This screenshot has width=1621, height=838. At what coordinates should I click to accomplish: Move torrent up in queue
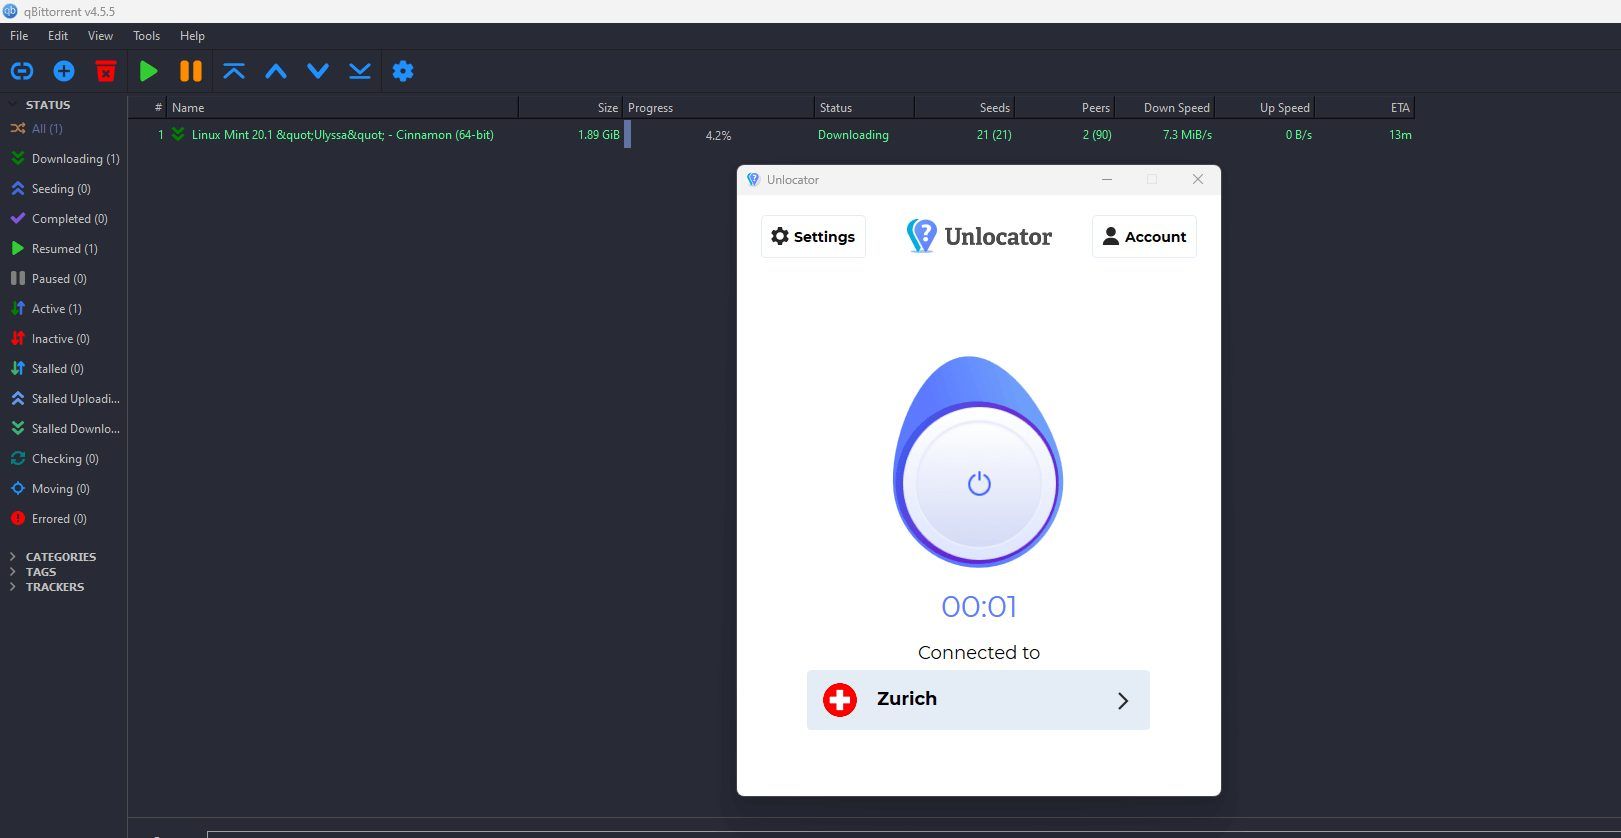(x=276, y=71)
